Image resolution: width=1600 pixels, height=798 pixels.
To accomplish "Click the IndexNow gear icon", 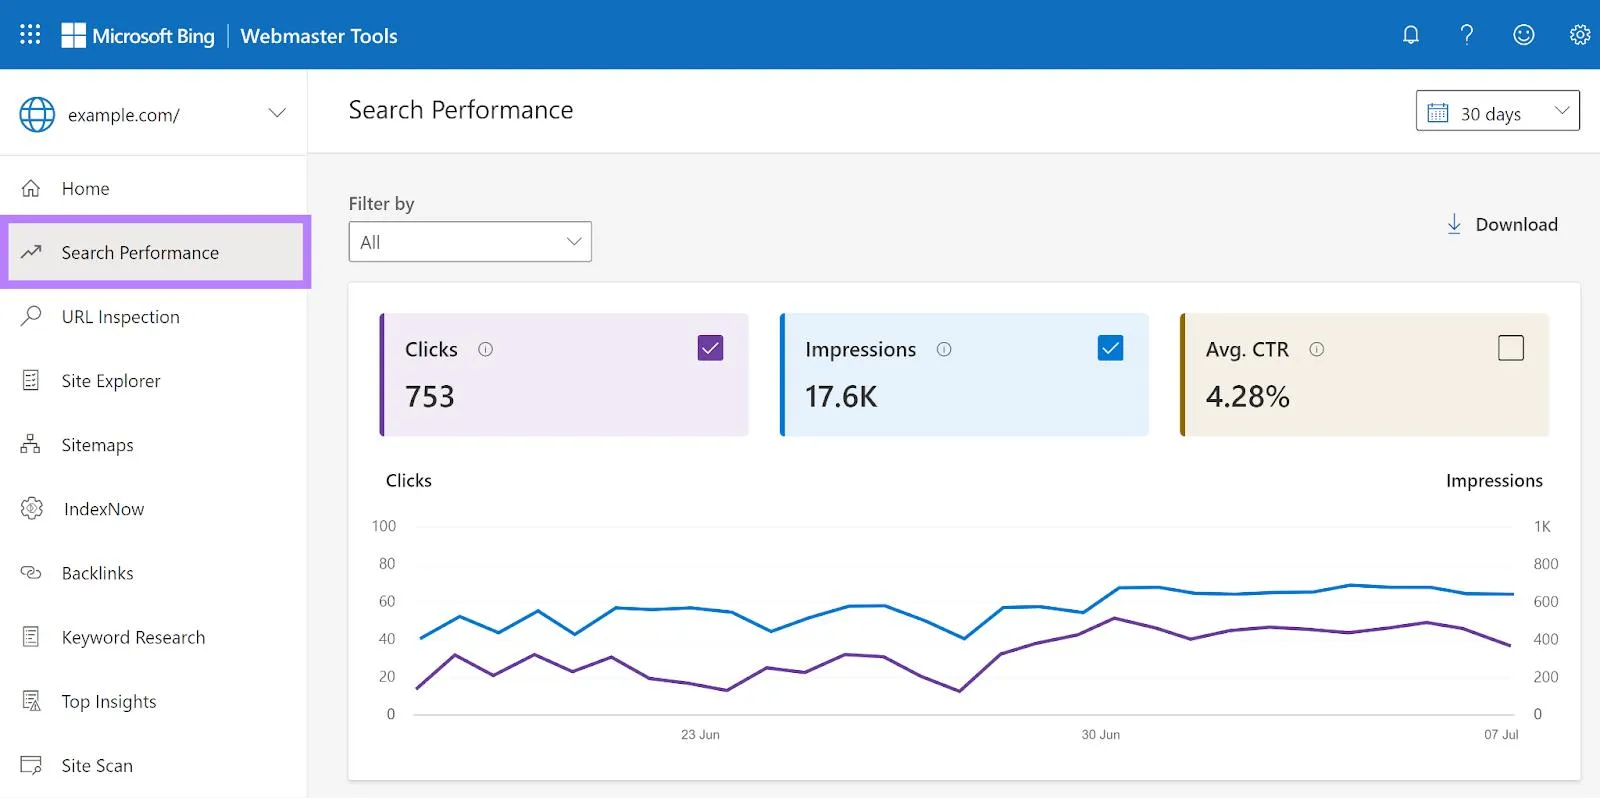I will [32, 508].
